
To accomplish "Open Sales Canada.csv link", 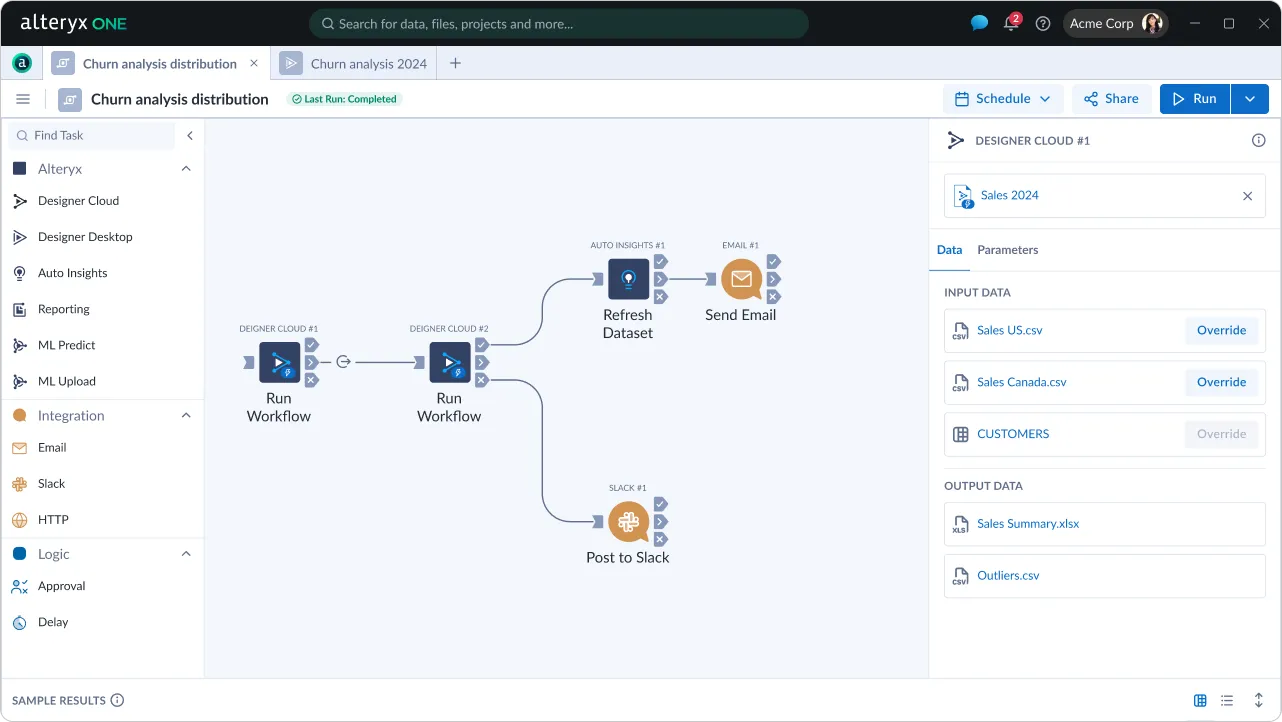I will [1022, 382].
